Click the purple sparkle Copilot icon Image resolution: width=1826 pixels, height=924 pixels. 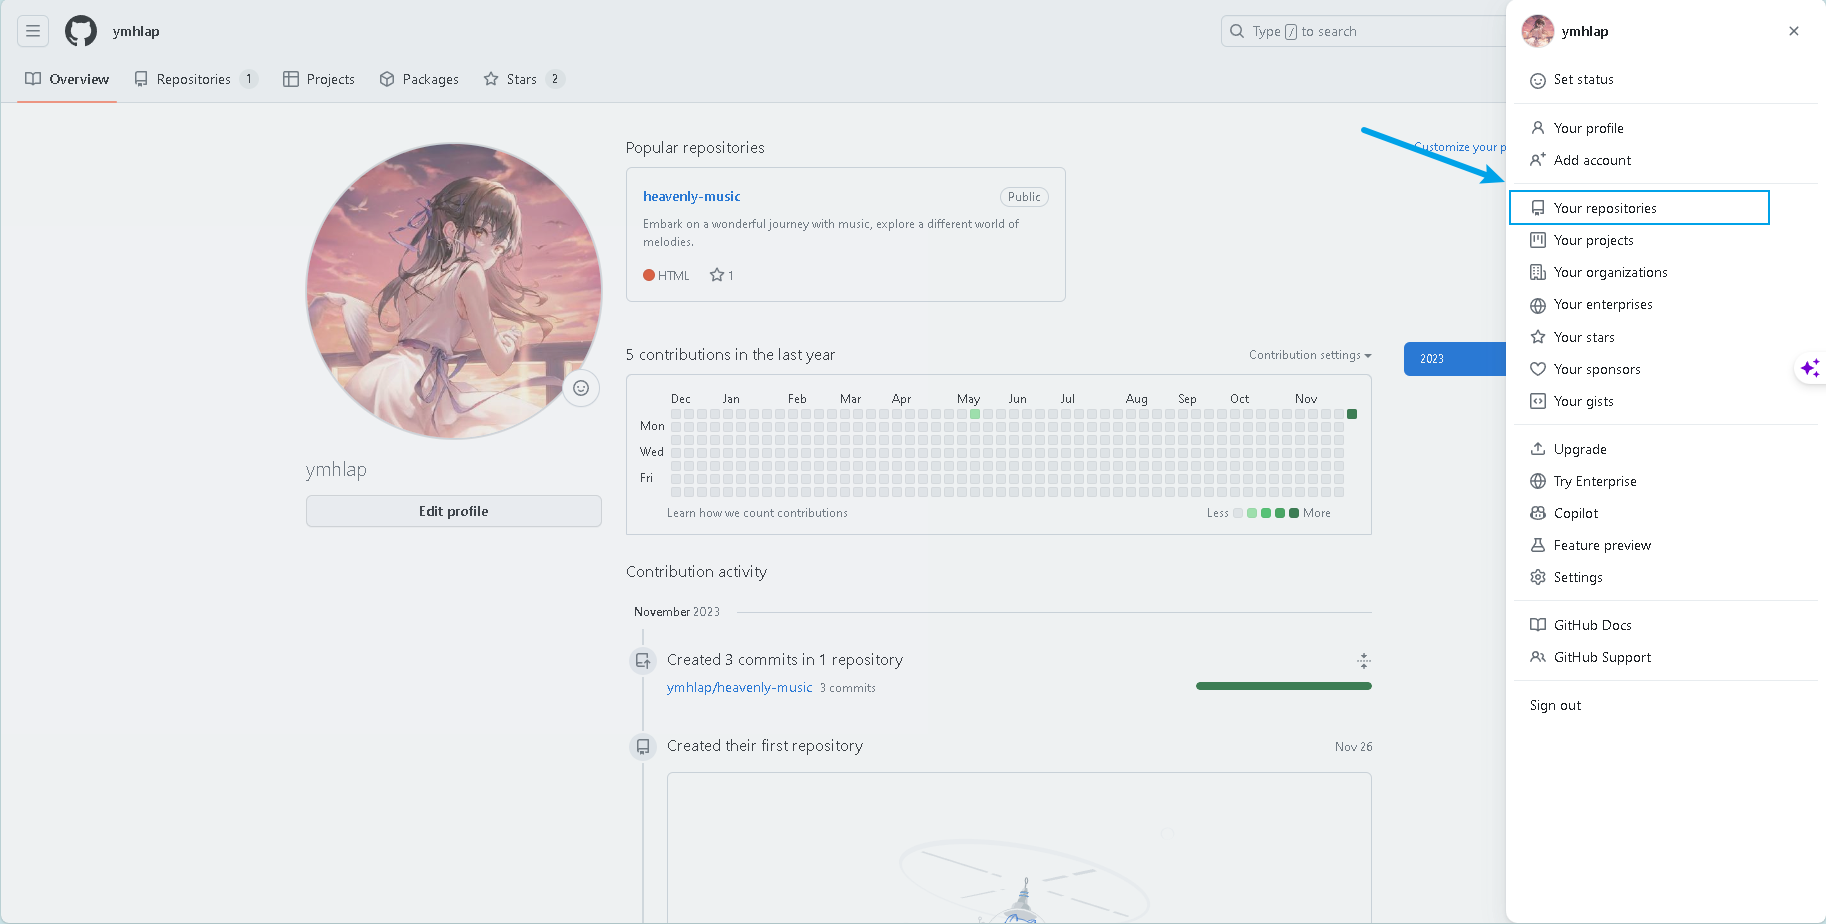[1810, 369]
